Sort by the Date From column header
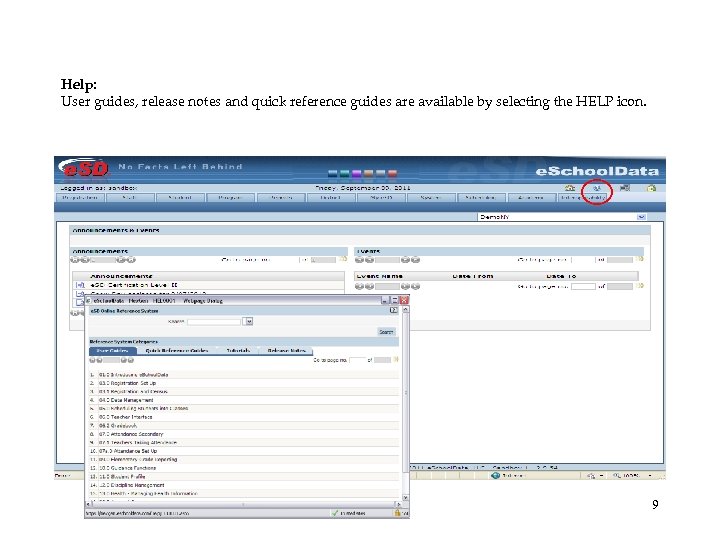 472,276
